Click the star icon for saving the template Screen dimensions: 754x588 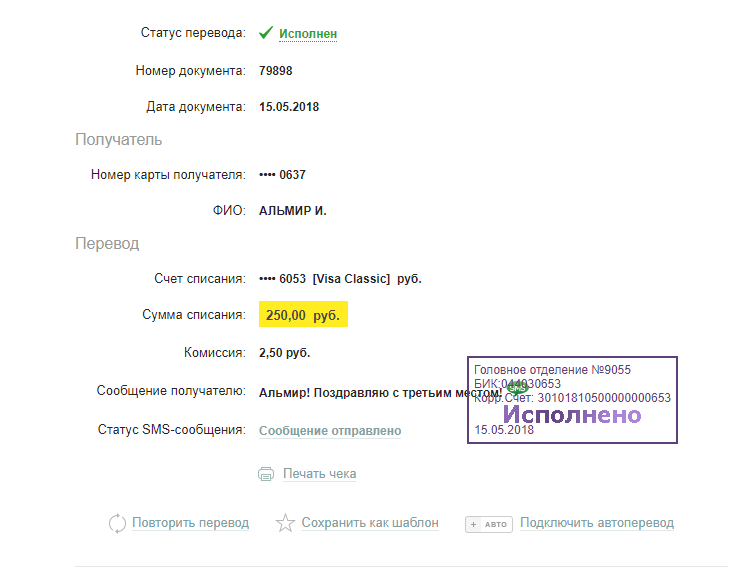coord(285,523)
